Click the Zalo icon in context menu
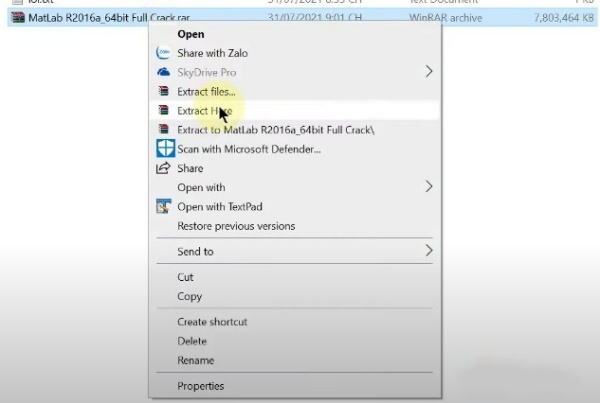 163,52
